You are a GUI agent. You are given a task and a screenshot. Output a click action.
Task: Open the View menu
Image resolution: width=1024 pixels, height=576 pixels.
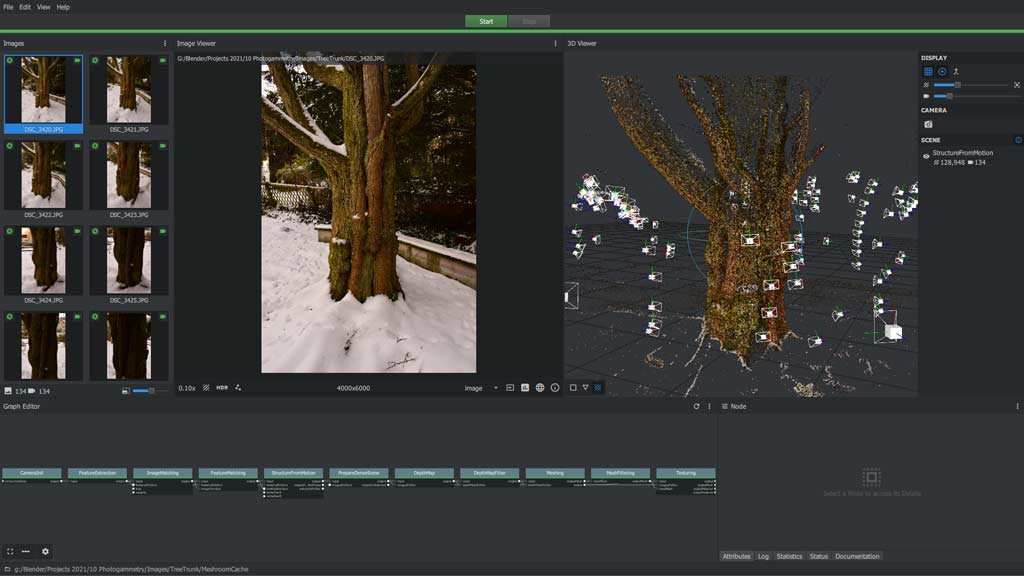(x=44, y=7)
